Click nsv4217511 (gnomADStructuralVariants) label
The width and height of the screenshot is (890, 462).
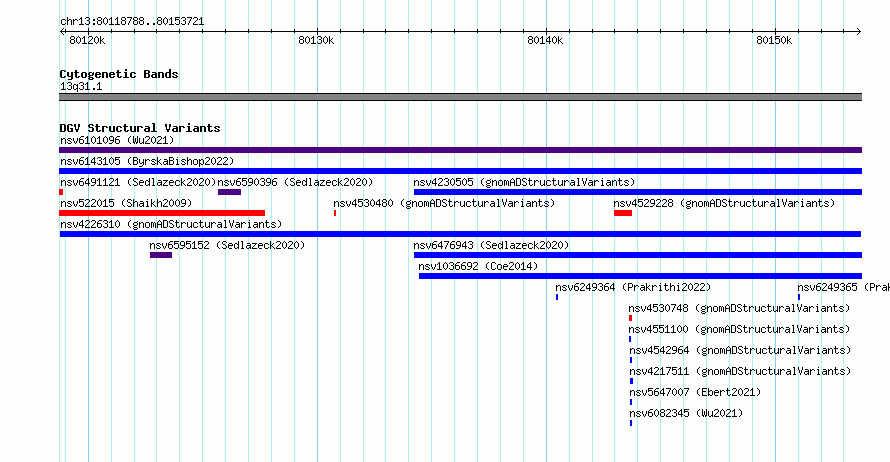740,371
